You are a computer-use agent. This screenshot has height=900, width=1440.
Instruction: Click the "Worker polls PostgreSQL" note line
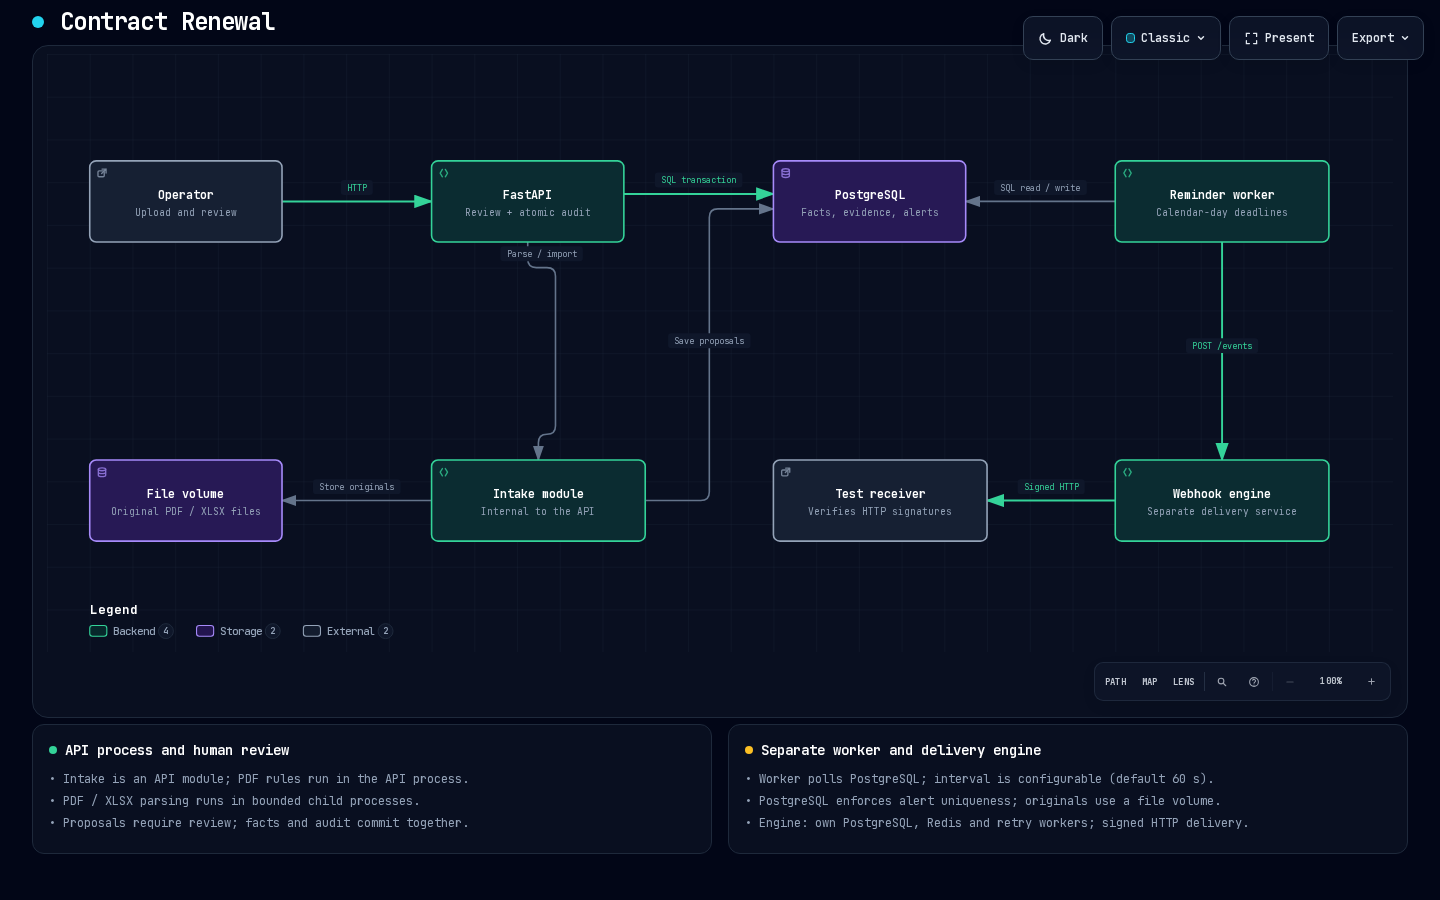(x=986, y=779)
